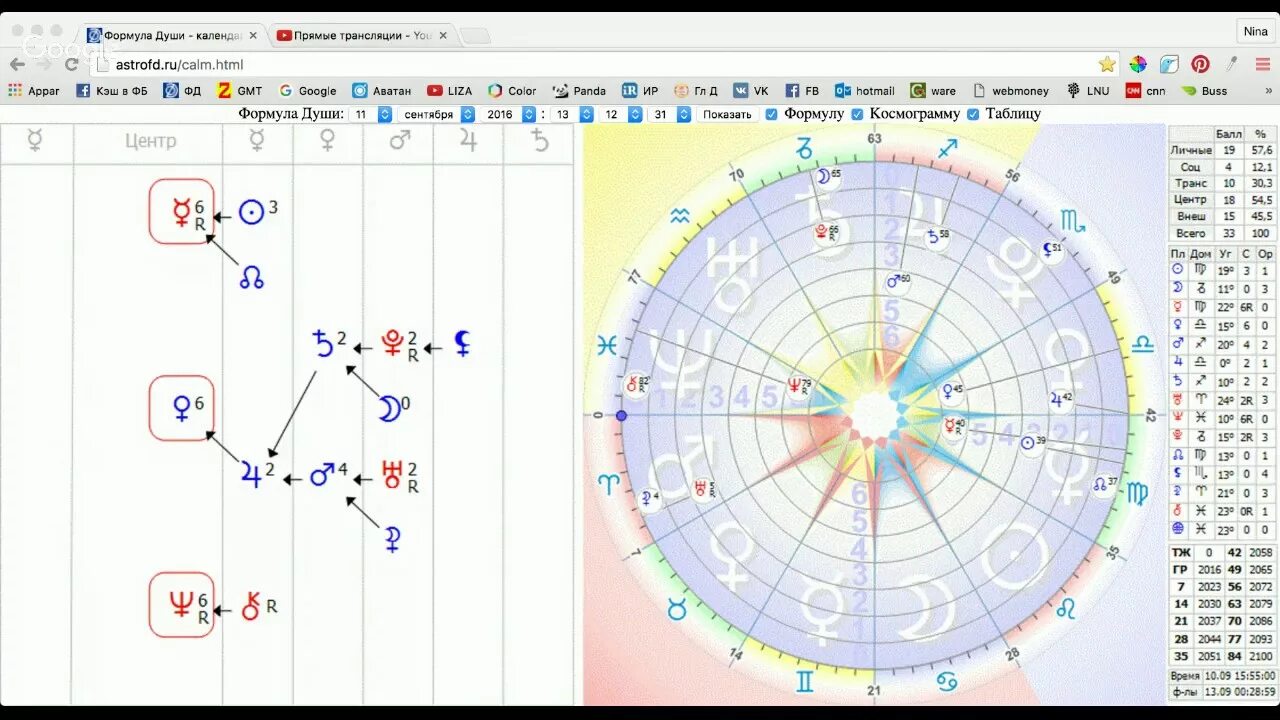The height and width of the screenshot is (720, 1280).
Task: Open the hotmail bookmark
Action: (865, 90)
